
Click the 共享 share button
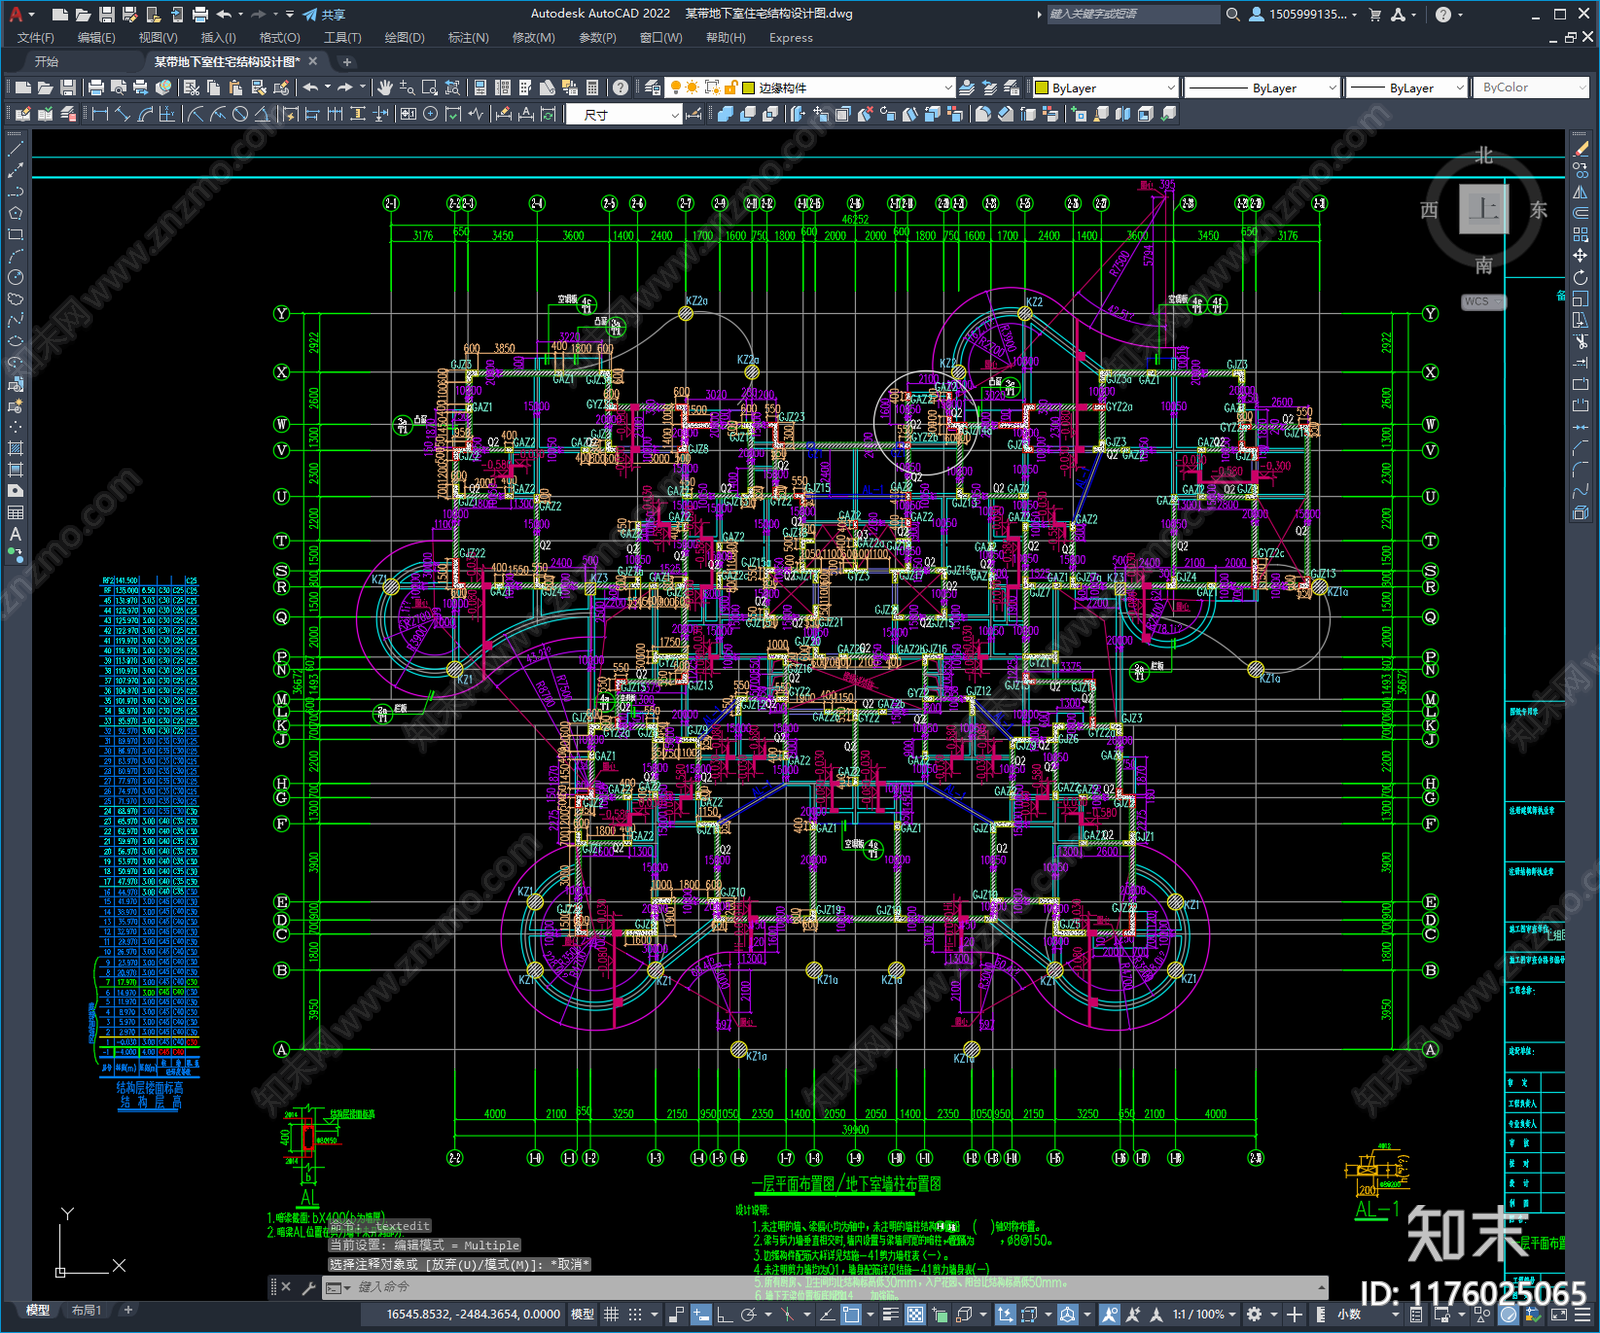click(325, 14)
